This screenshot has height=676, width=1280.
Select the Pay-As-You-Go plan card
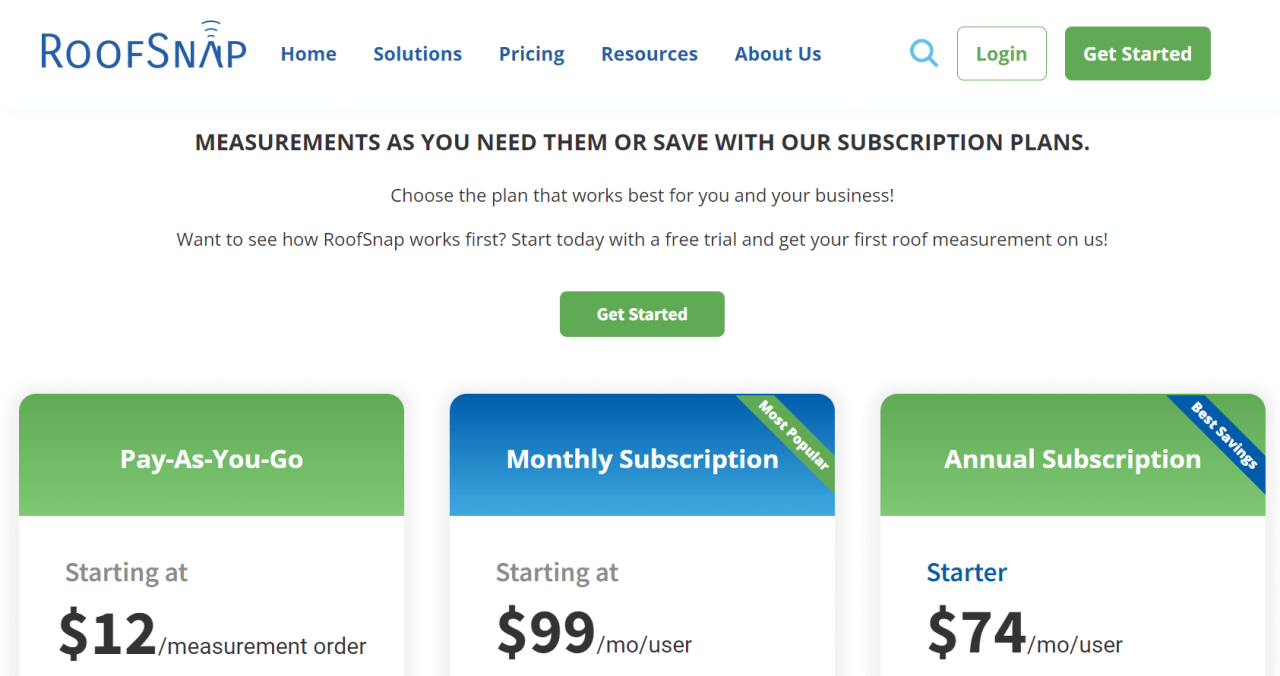coord(211,458)
